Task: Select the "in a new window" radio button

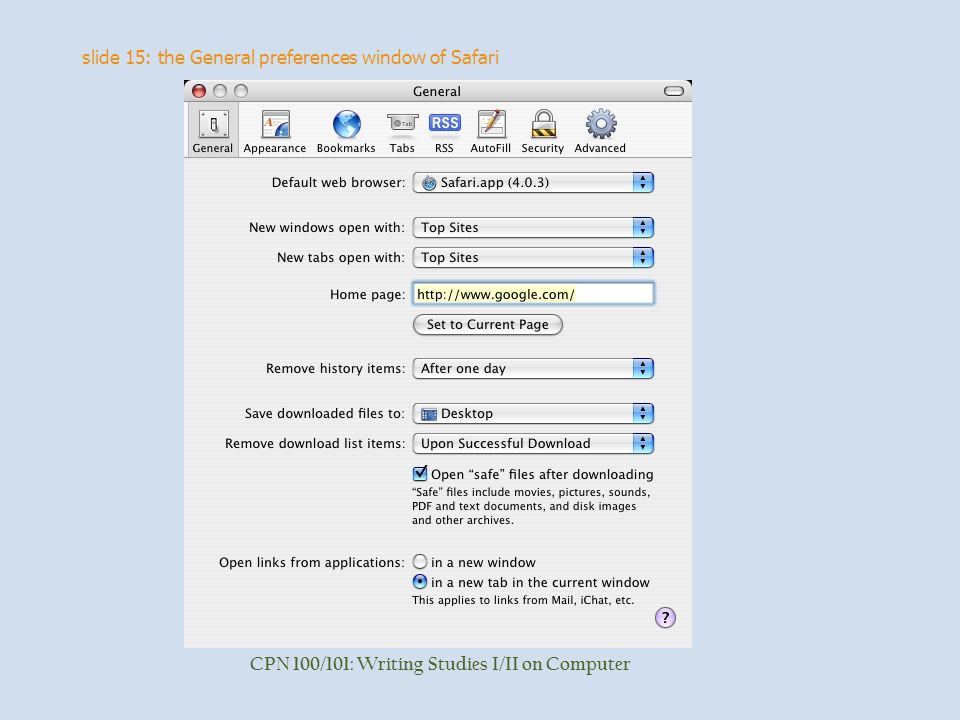Action: [419, 561]
